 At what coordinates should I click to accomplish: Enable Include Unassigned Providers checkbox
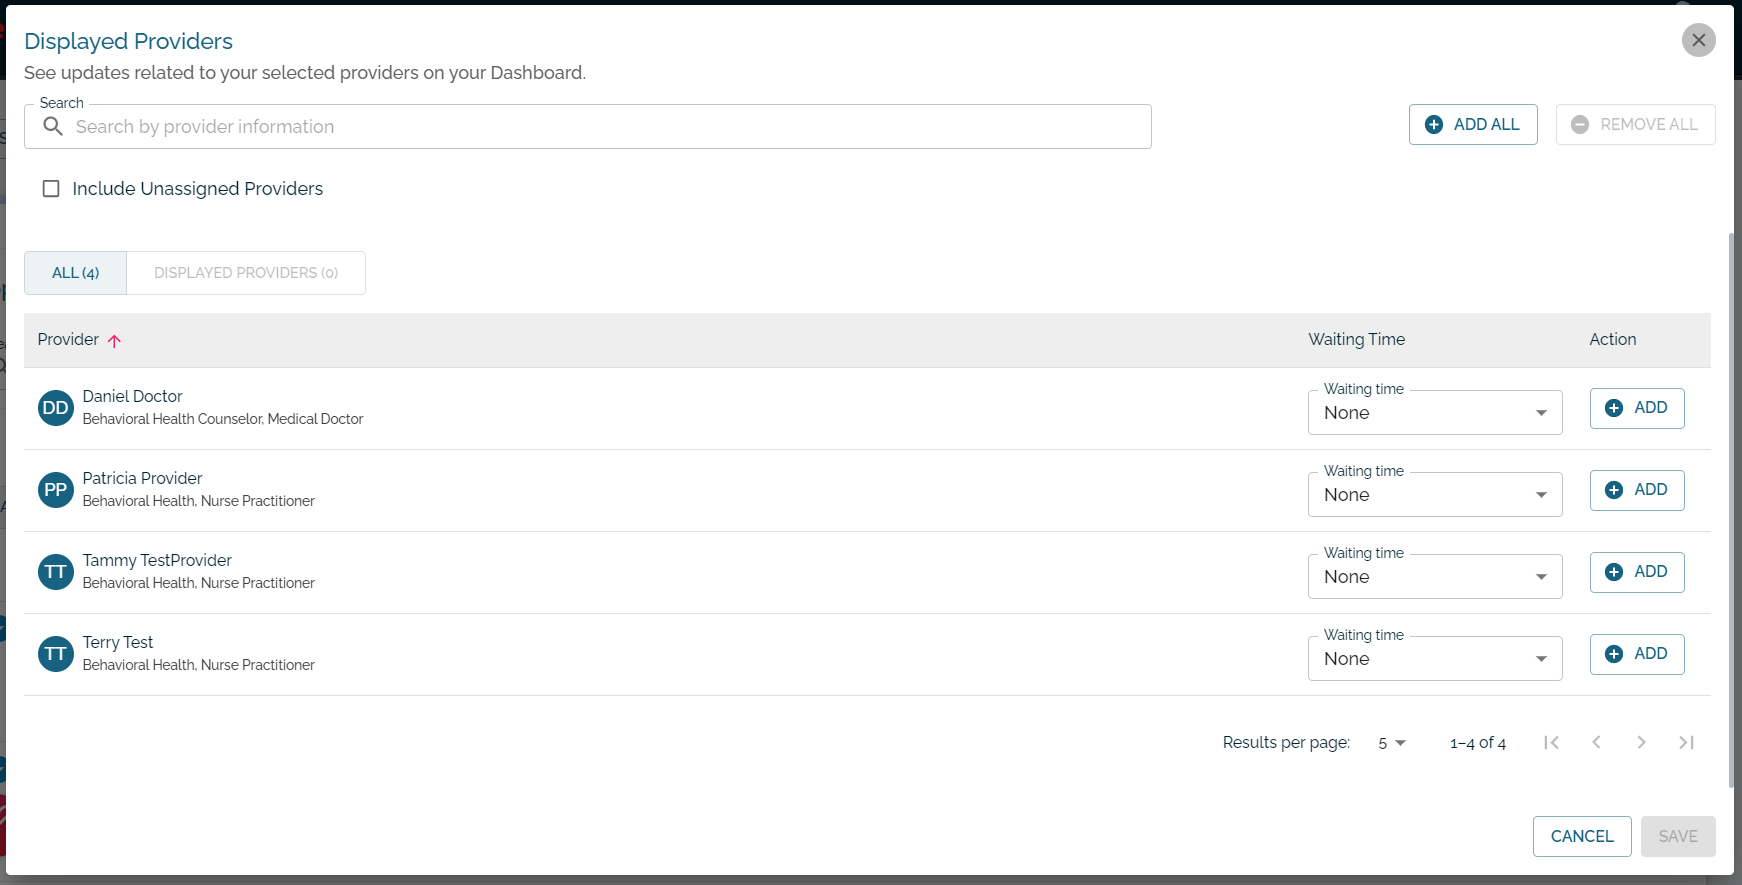point(51,188)
